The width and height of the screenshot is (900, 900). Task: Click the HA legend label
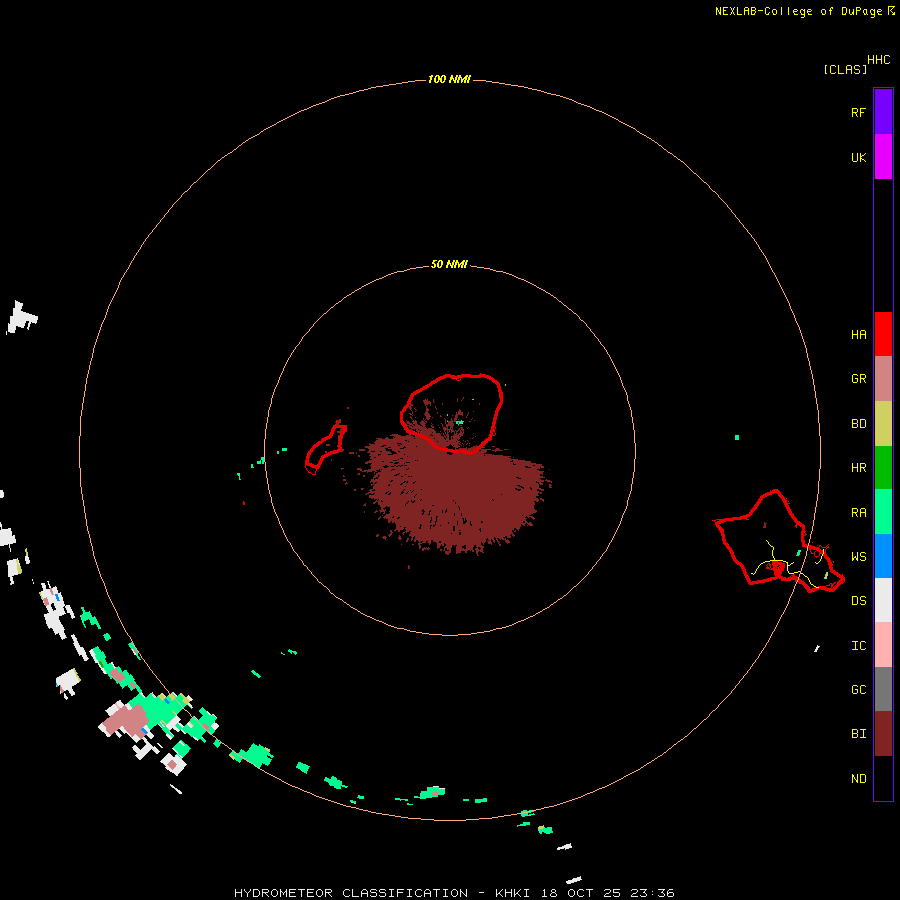point(858,335)
